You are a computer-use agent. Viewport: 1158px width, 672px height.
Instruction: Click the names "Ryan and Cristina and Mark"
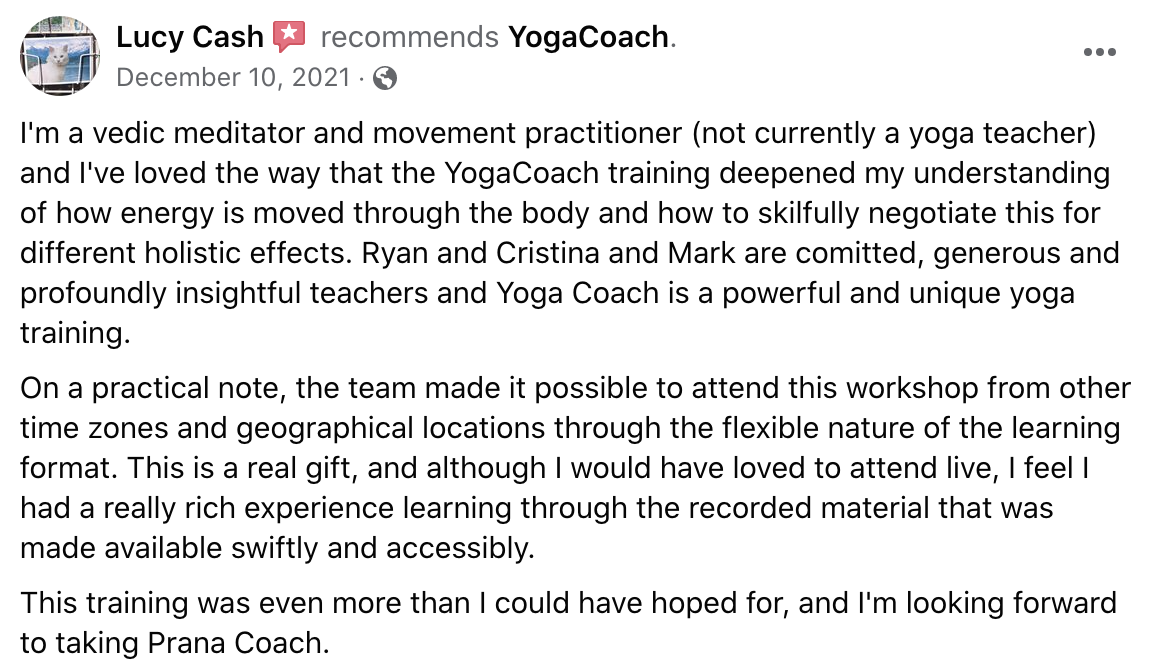click(549, 253)
